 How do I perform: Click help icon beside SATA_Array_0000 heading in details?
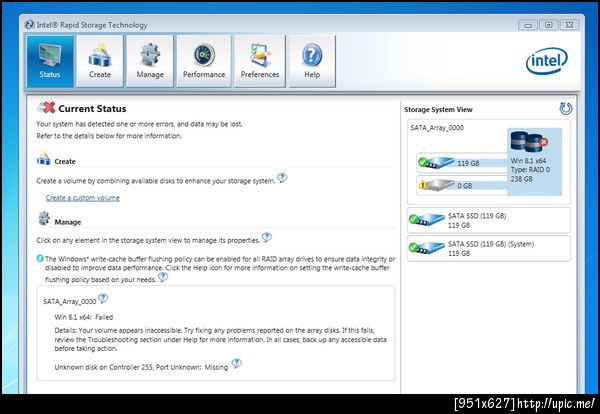pyautogui.click(x=103, y=298)
